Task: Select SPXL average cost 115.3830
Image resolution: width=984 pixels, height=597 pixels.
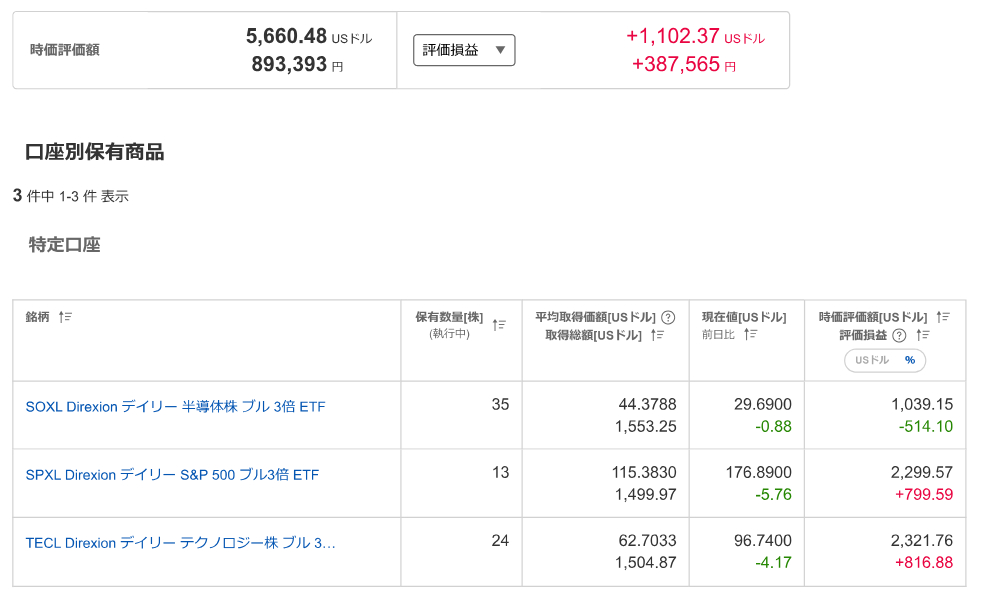Action: (x=644, y=473)
